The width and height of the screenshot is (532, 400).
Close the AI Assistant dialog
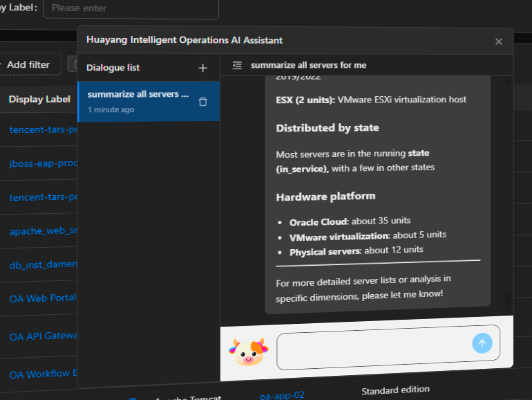(x=498, y=41)
